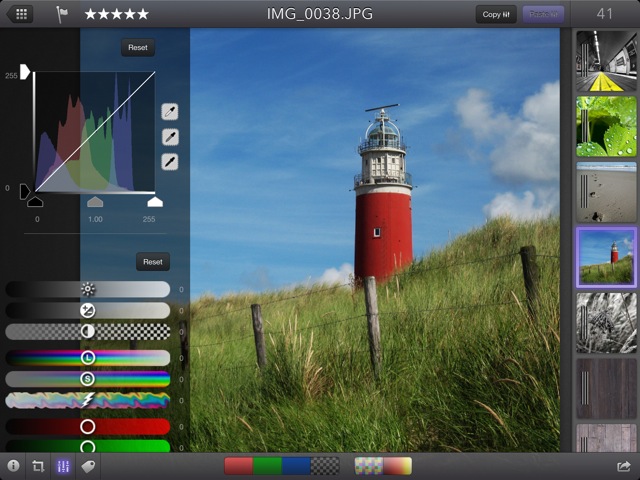
Task: Switch to the crop tool tab
Action: point(38,466)
